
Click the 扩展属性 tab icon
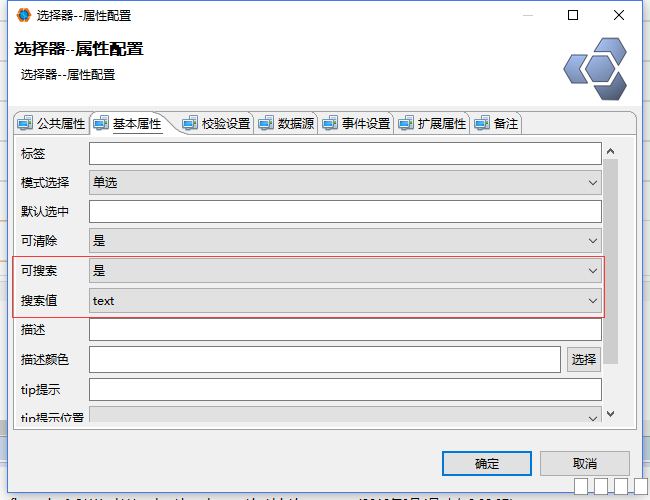(405, 124)
